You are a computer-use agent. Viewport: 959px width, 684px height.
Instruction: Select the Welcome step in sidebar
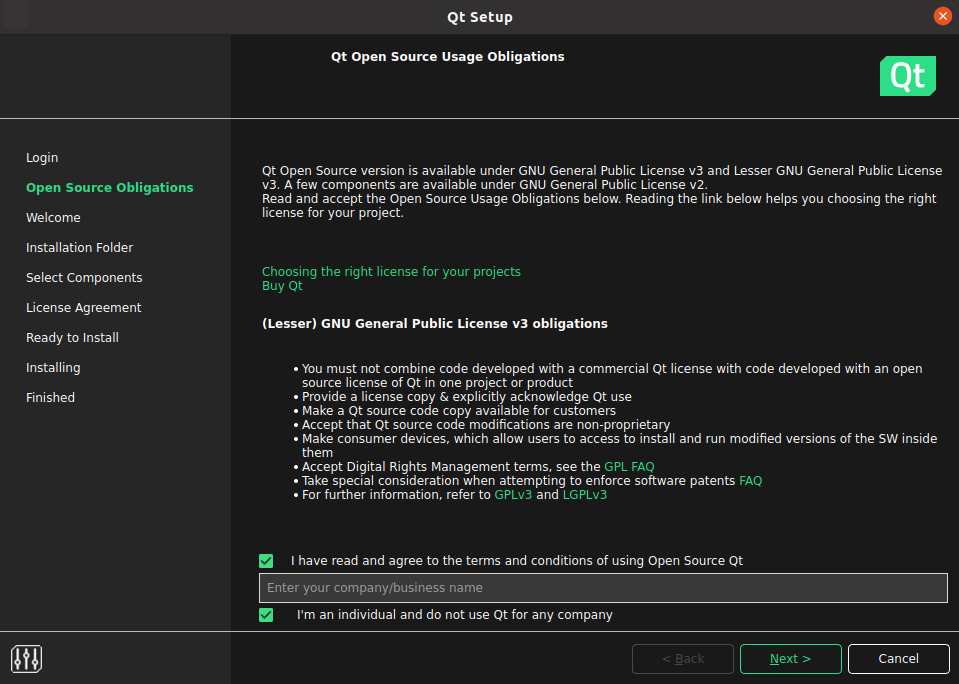click(x=53, y=218)
